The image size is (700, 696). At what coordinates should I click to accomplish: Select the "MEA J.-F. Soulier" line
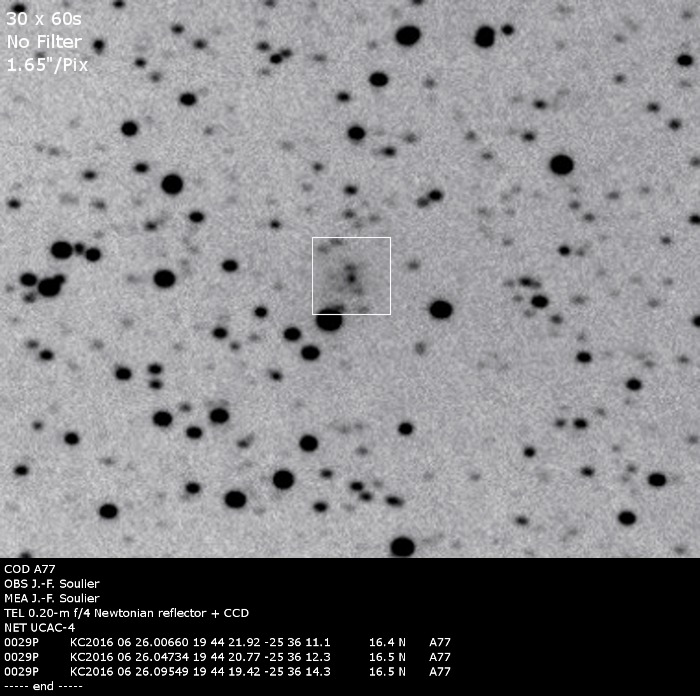pyautogui.click(x=52, y=598)
